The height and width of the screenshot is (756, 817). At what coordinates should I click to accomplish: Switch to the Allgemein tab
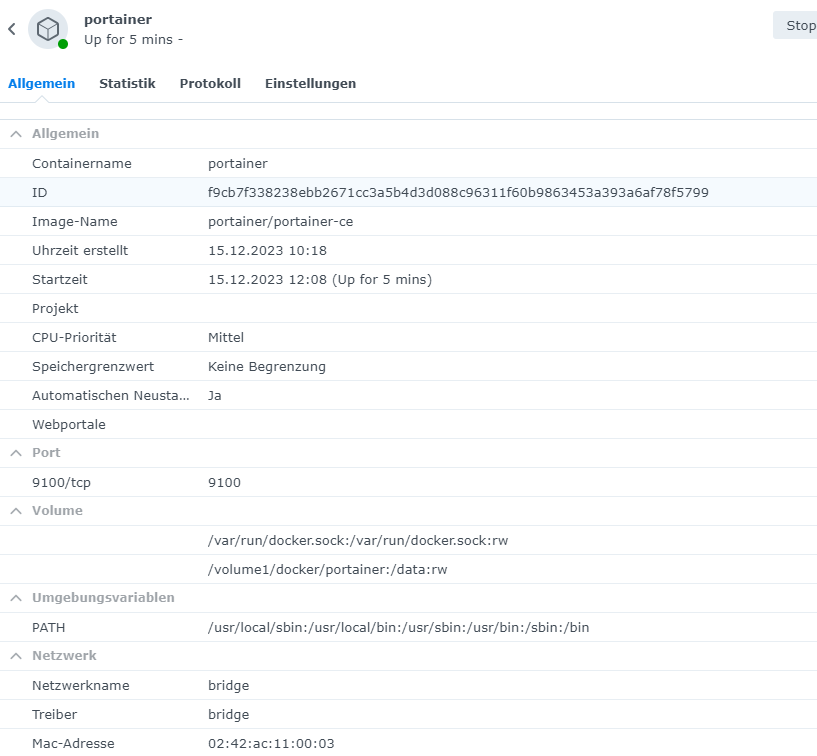coord(42,83)
